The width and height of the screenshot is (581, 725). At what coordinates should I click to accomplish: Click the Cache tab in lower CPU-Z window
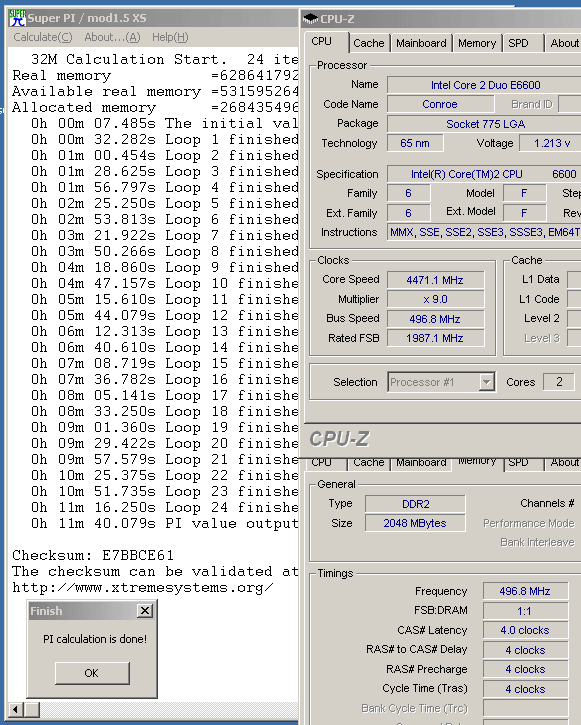(369, 463)
